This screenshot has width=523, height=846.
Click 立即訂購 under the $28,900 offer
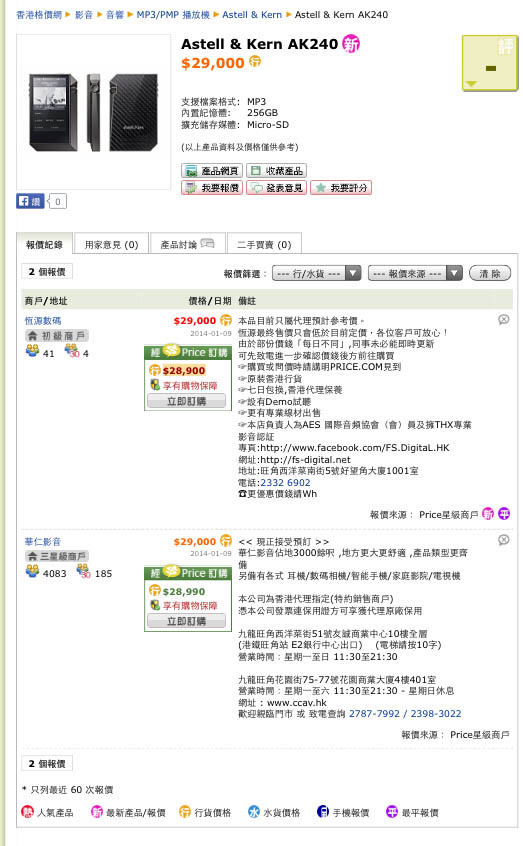[x=187, y=401]
